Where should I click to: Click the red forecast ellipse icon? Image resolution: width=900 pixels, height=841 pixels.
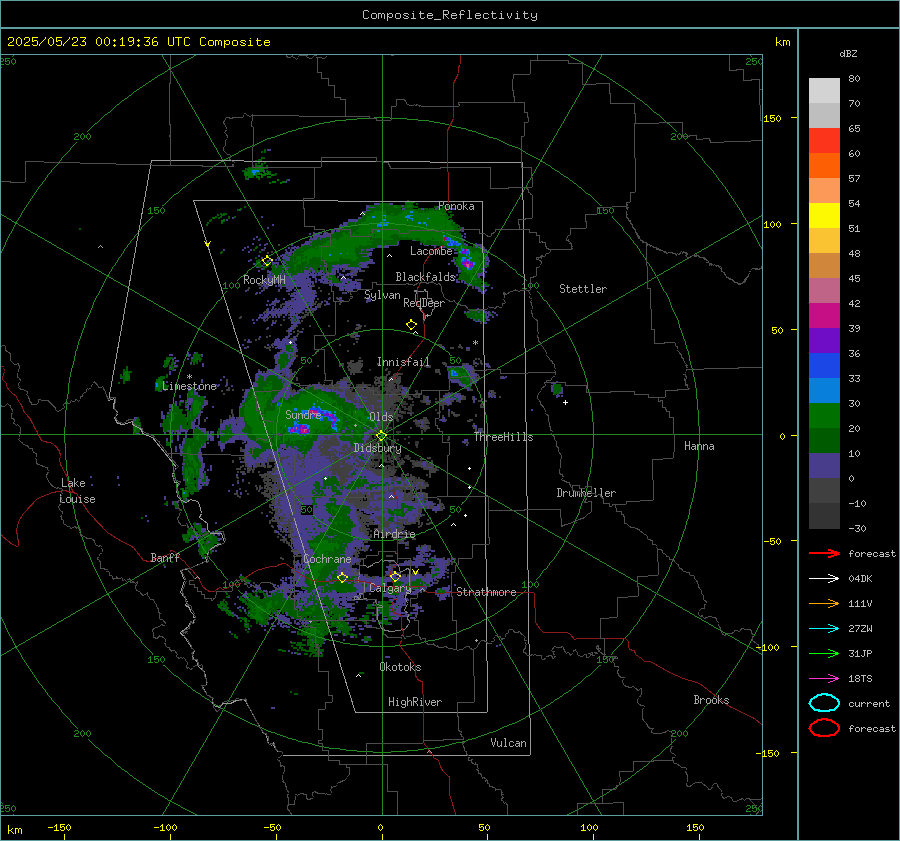(824, 728)
